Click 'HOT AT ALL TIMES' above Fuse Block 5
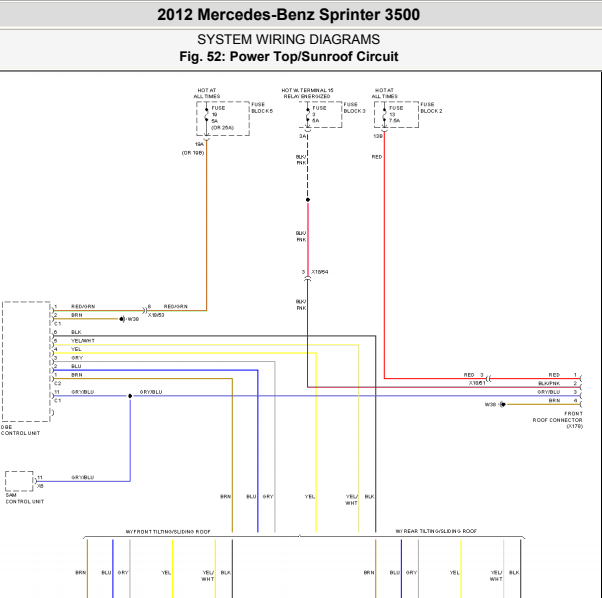This screenshot has height=598, width=602. (x=207, y=93)
